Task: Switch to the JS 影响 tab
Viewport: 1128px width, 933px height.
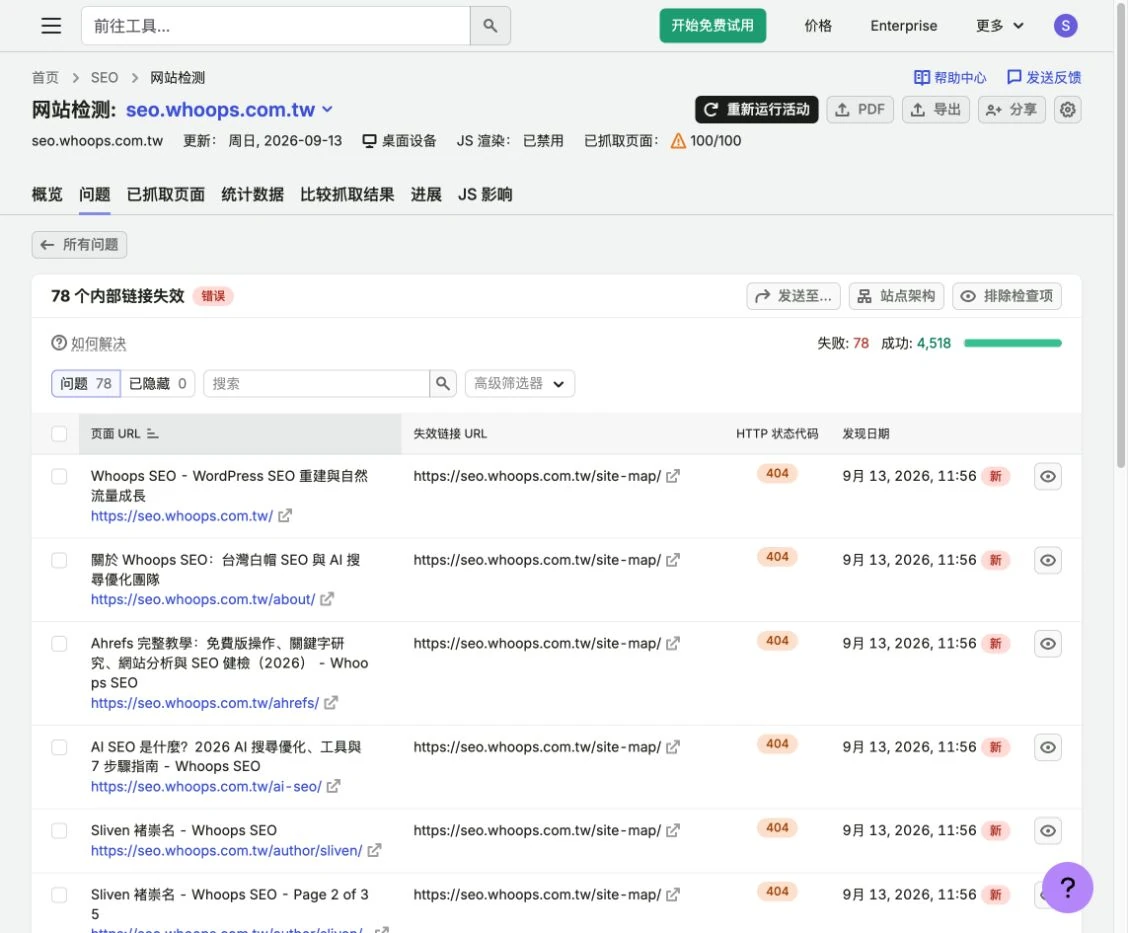Action: click(x=485, y=194)
